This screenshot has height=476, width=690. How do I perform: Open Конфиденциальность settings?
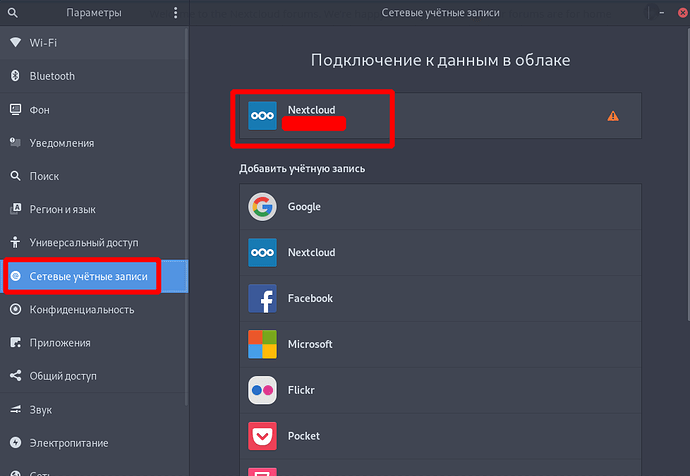94,310
